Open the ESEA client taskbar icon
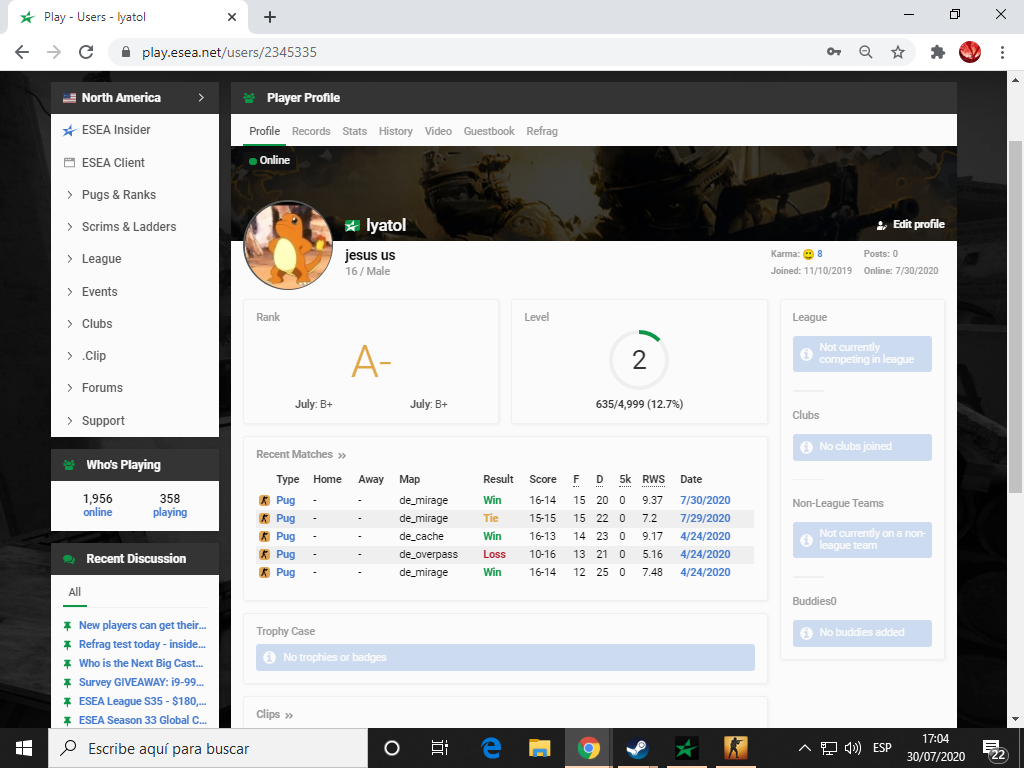 coord(686,748)
